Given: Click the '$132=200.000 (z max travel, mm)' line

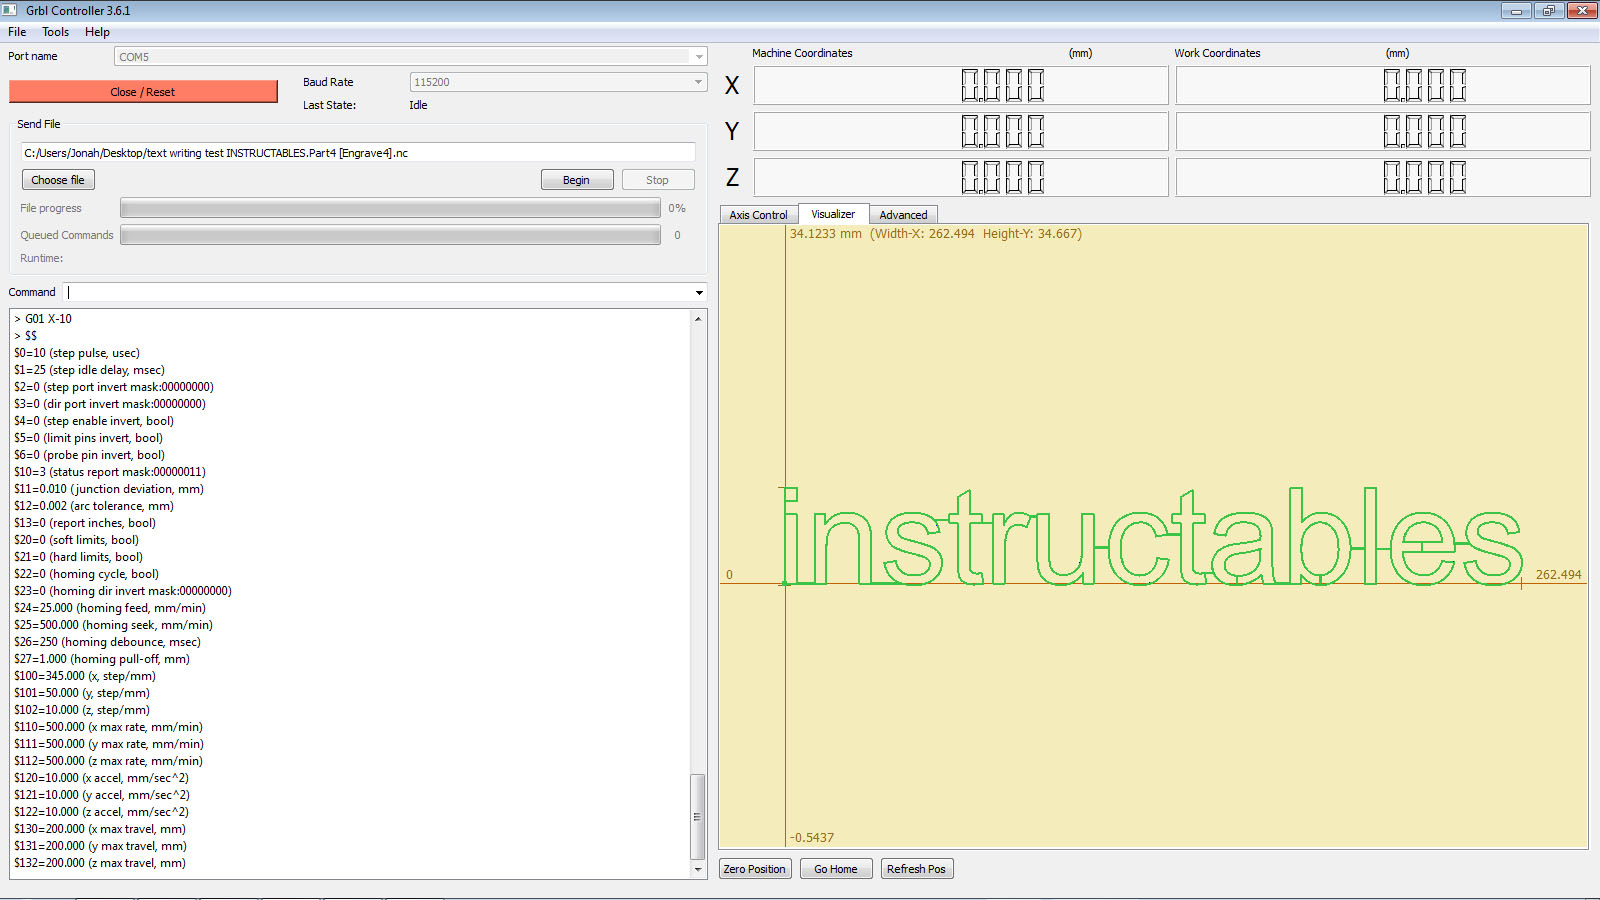Looking at the screenshot, I should click(100, 863).
